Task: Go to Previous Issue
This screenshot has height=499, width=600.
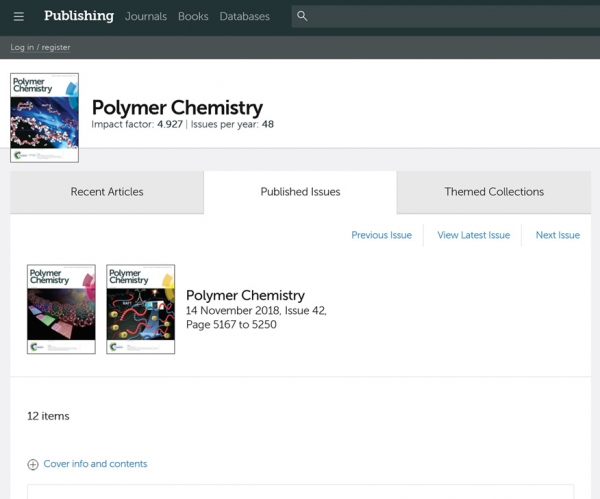Action: 382,235
